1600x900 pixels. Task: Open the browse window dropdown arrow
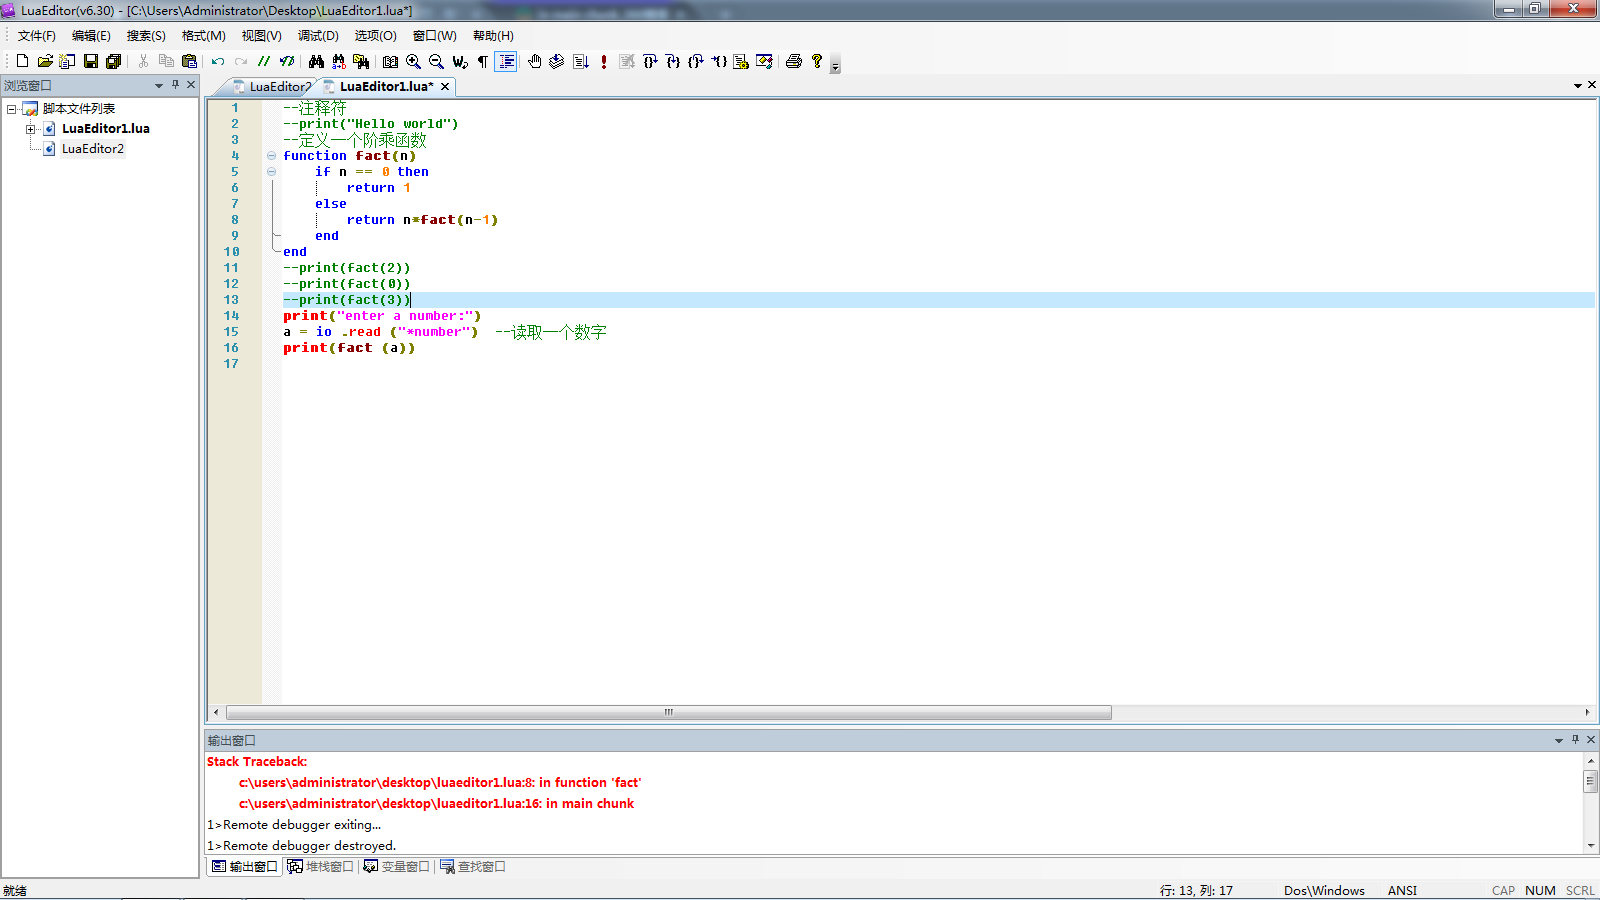pyautogui.click(x=158, y=86)
